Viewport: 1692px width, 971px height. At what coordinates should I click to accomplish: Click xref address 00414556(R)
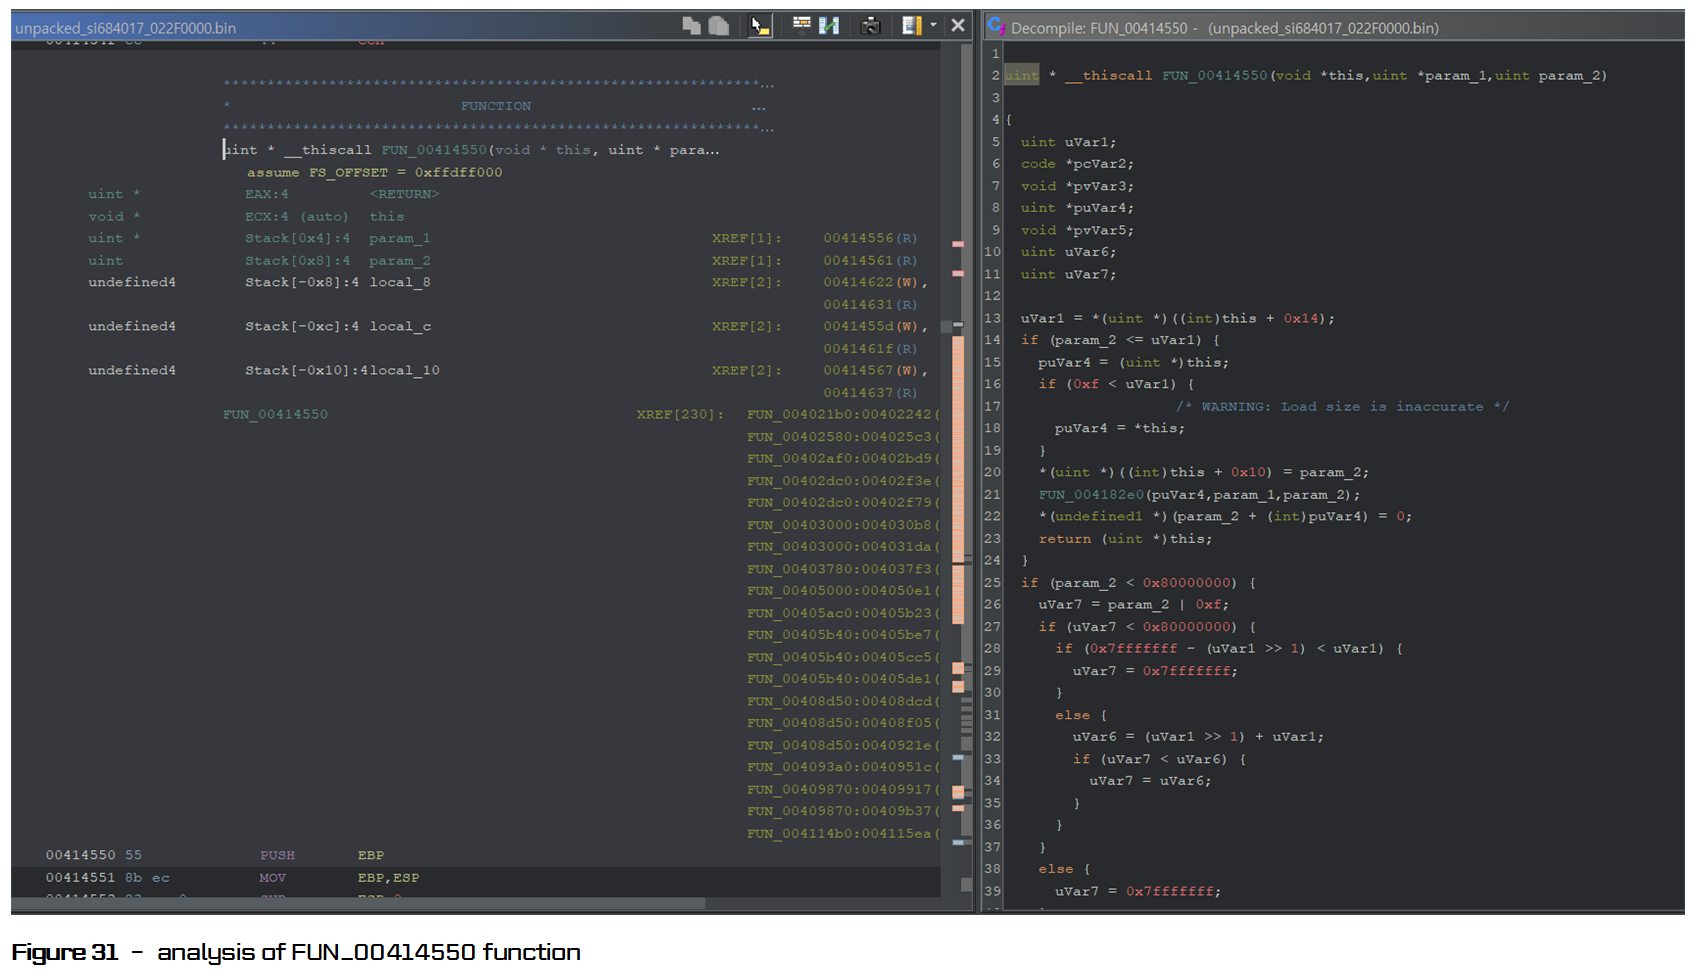[x=870, y=238]
